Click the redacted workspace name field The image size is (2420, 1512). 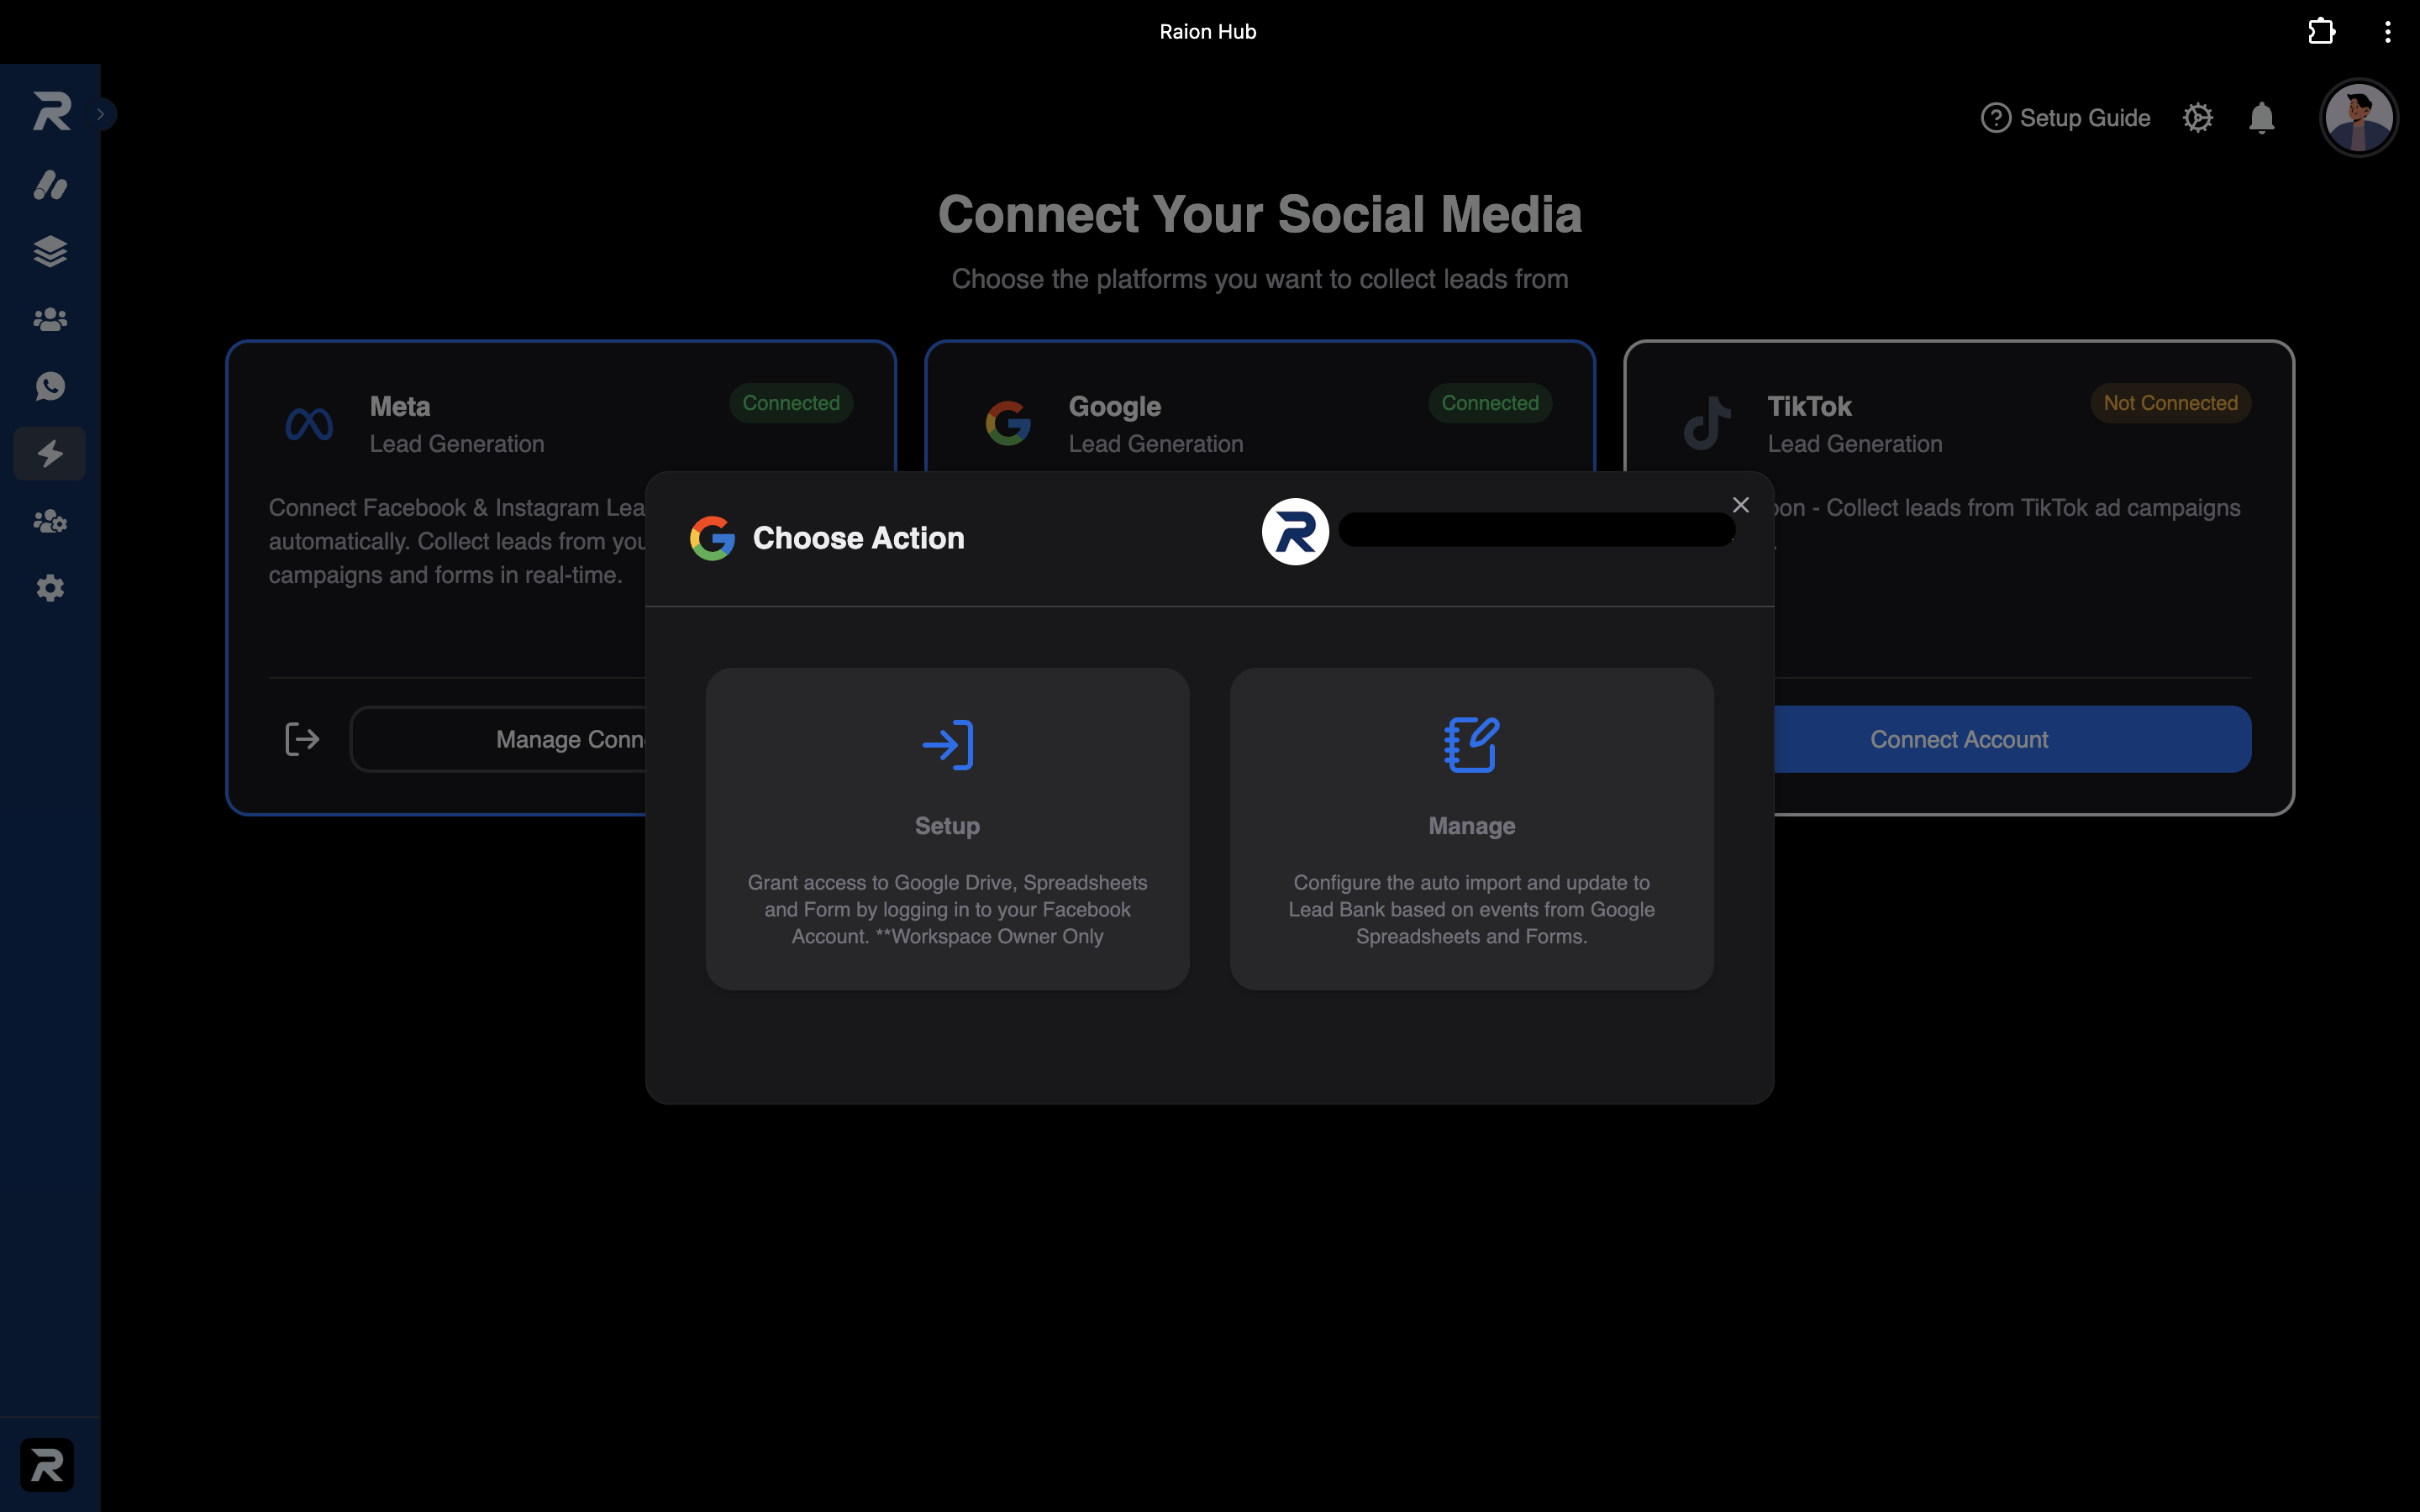pyautogui.click(x=1537, y=530)
